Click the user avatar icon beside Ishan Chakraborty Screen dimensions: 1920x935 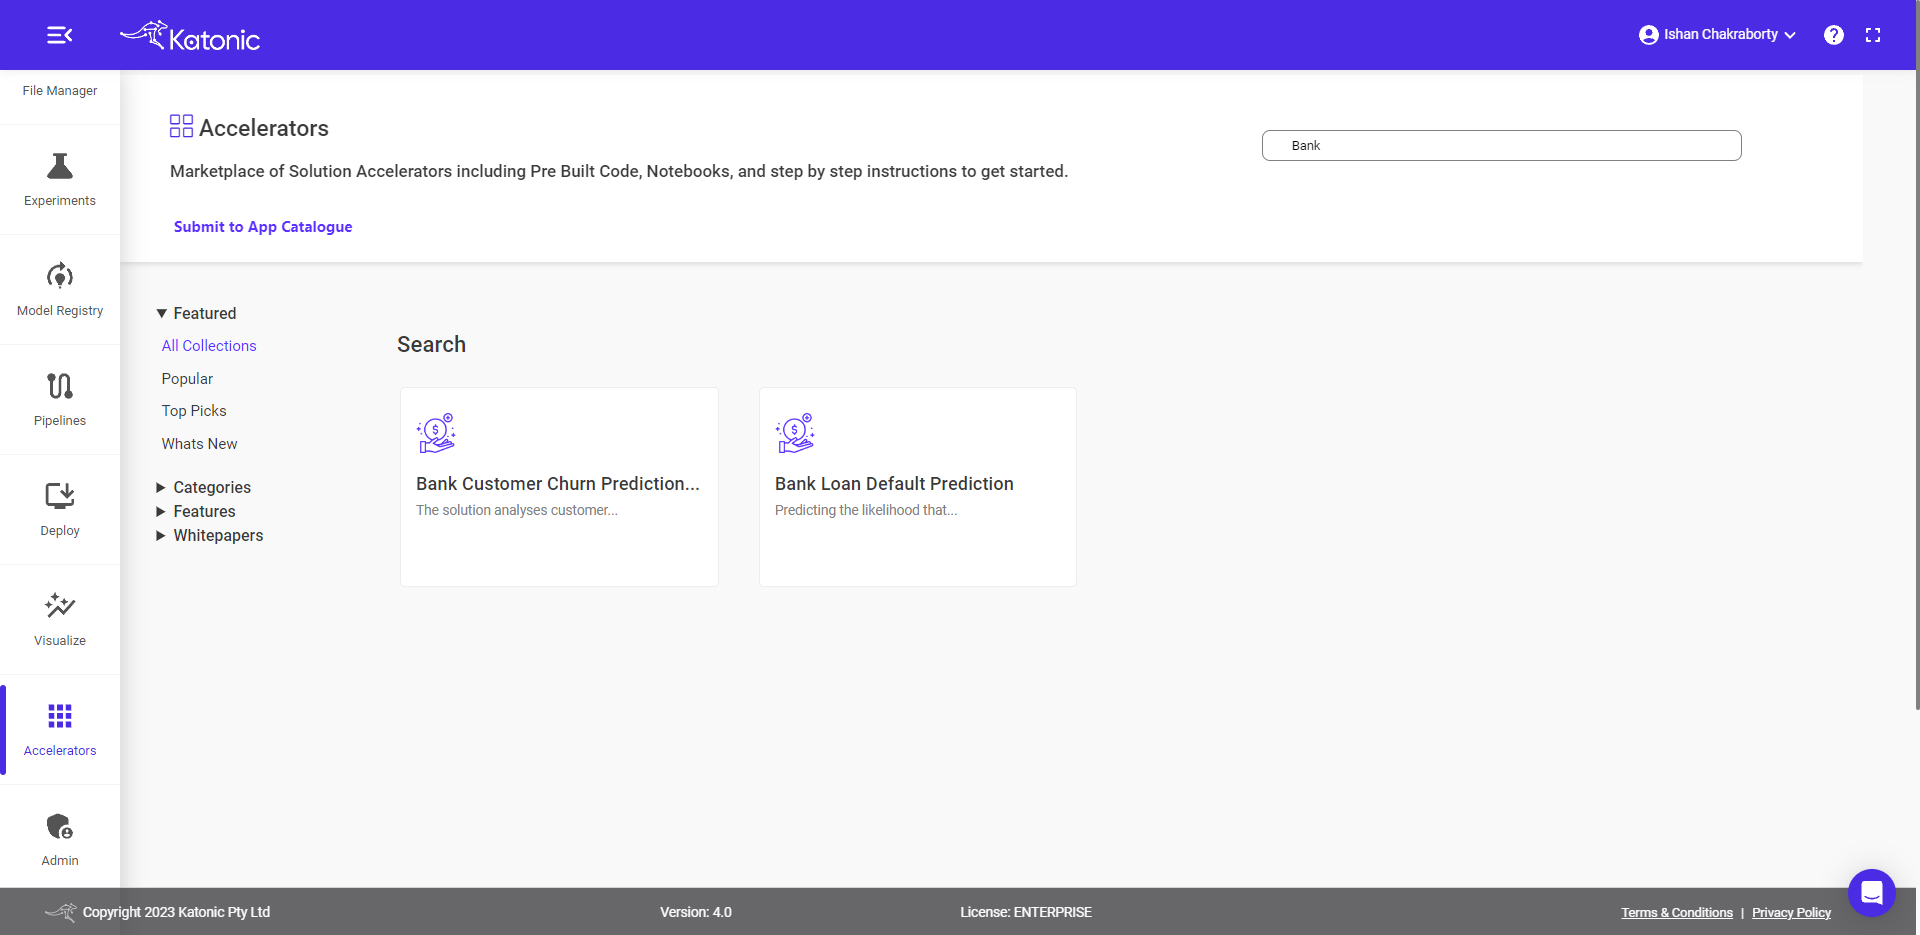point(1649,35)
